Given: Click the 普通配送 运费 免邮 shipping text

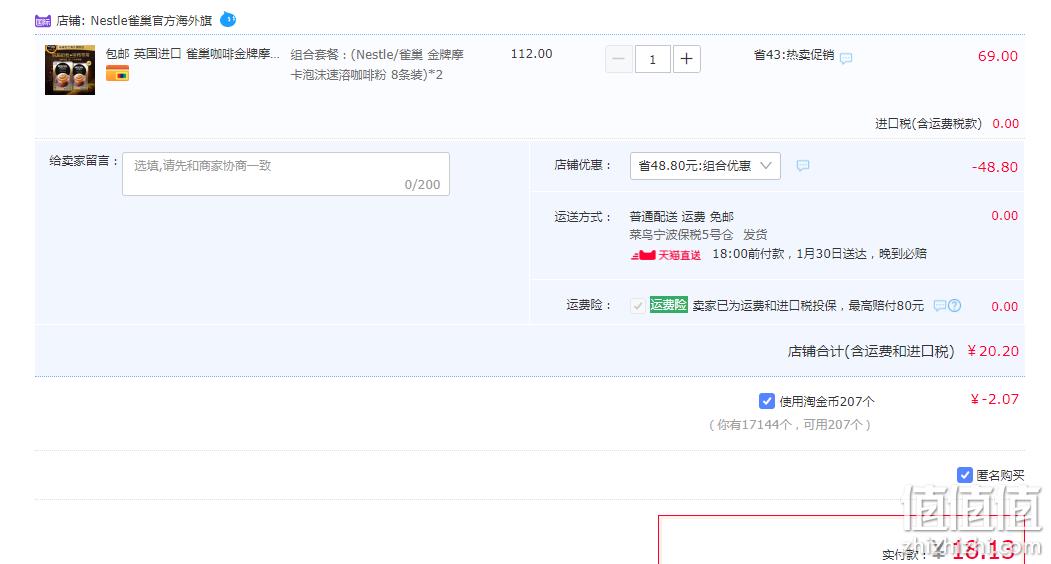Looking at the screenshot, I should (682, 217).
